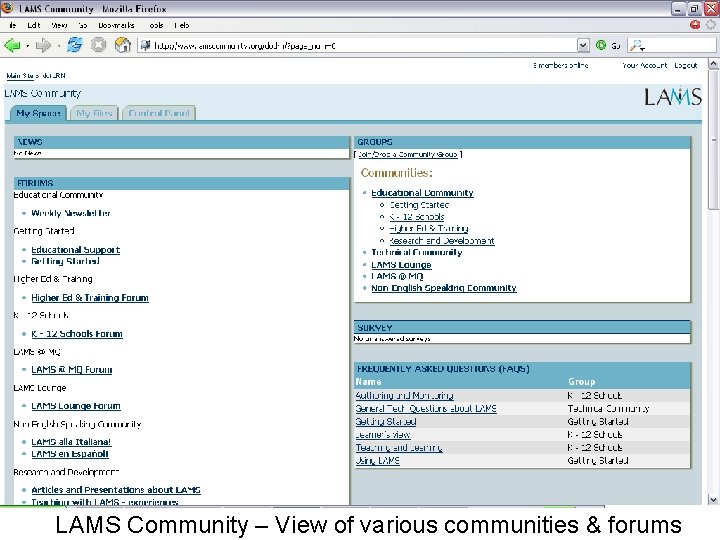Click the page scrollbar down arrow

pos(713,499)
